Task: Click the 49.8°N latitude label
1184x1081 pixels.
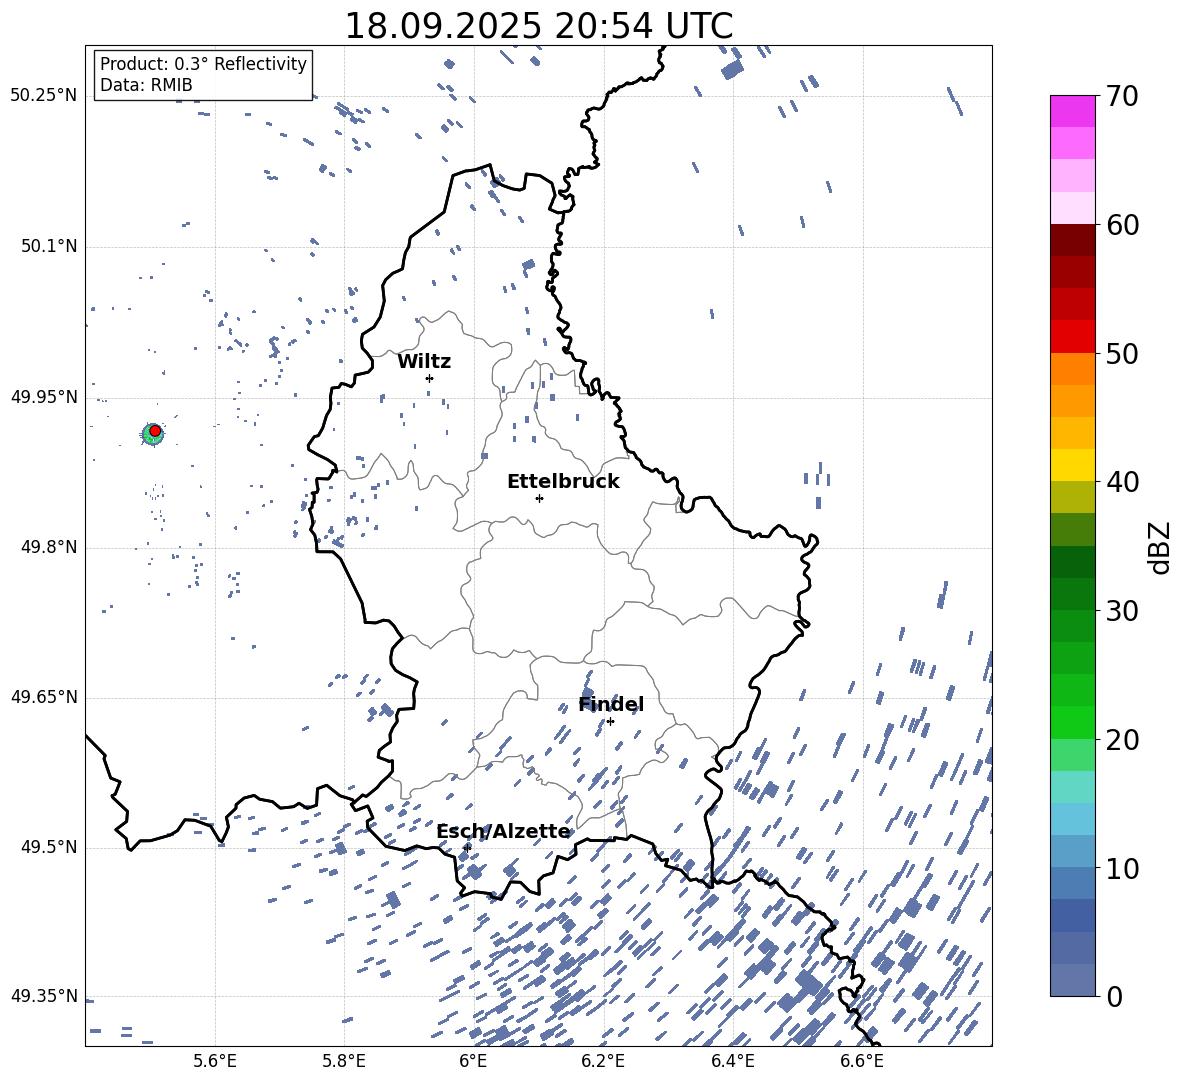Action: coord(49,547)
